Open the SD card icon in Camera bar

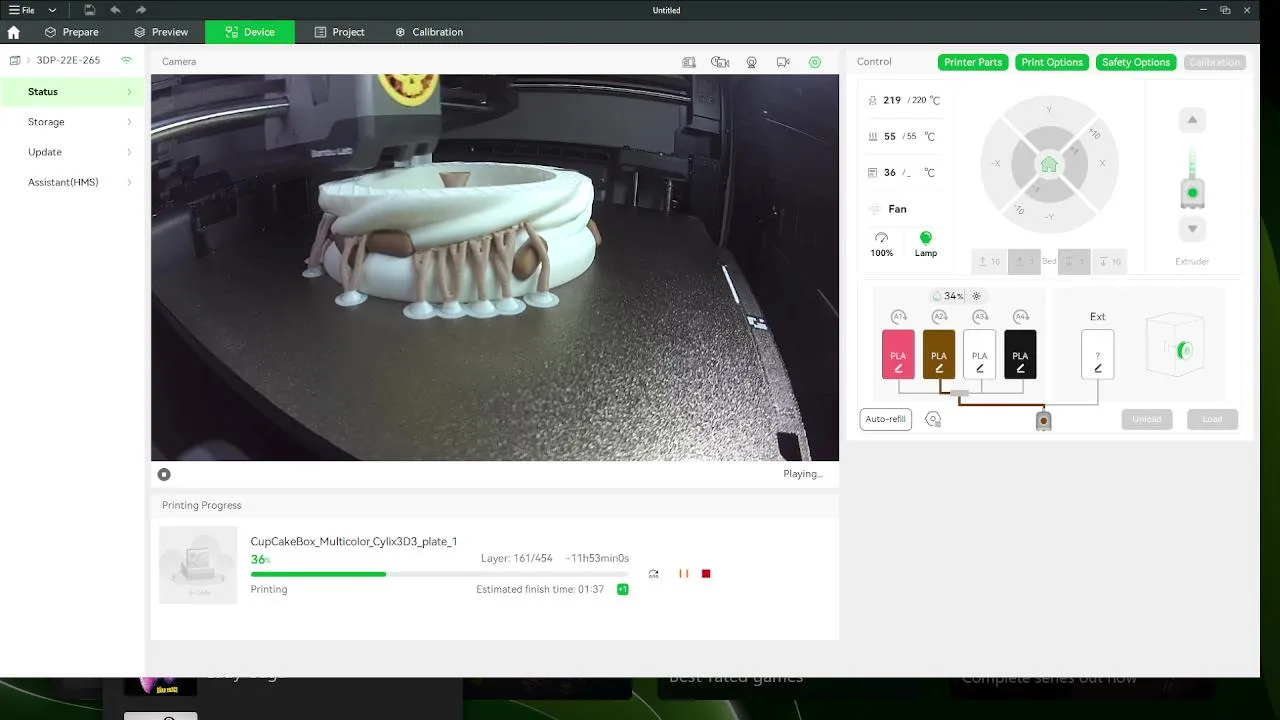pos(689,62)
